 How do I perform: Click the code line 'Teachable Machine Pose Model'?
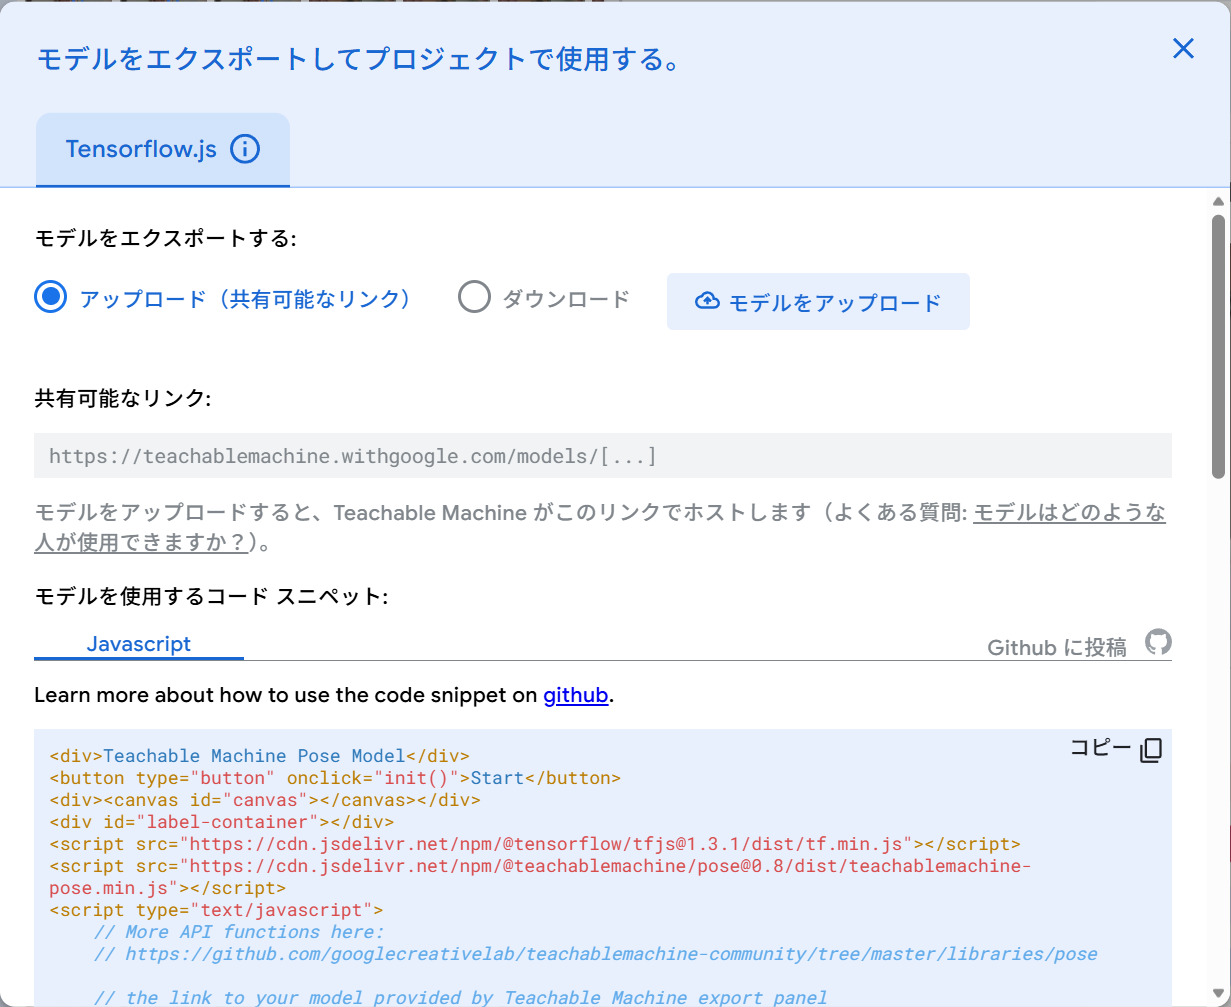click(x=259, y=756)
